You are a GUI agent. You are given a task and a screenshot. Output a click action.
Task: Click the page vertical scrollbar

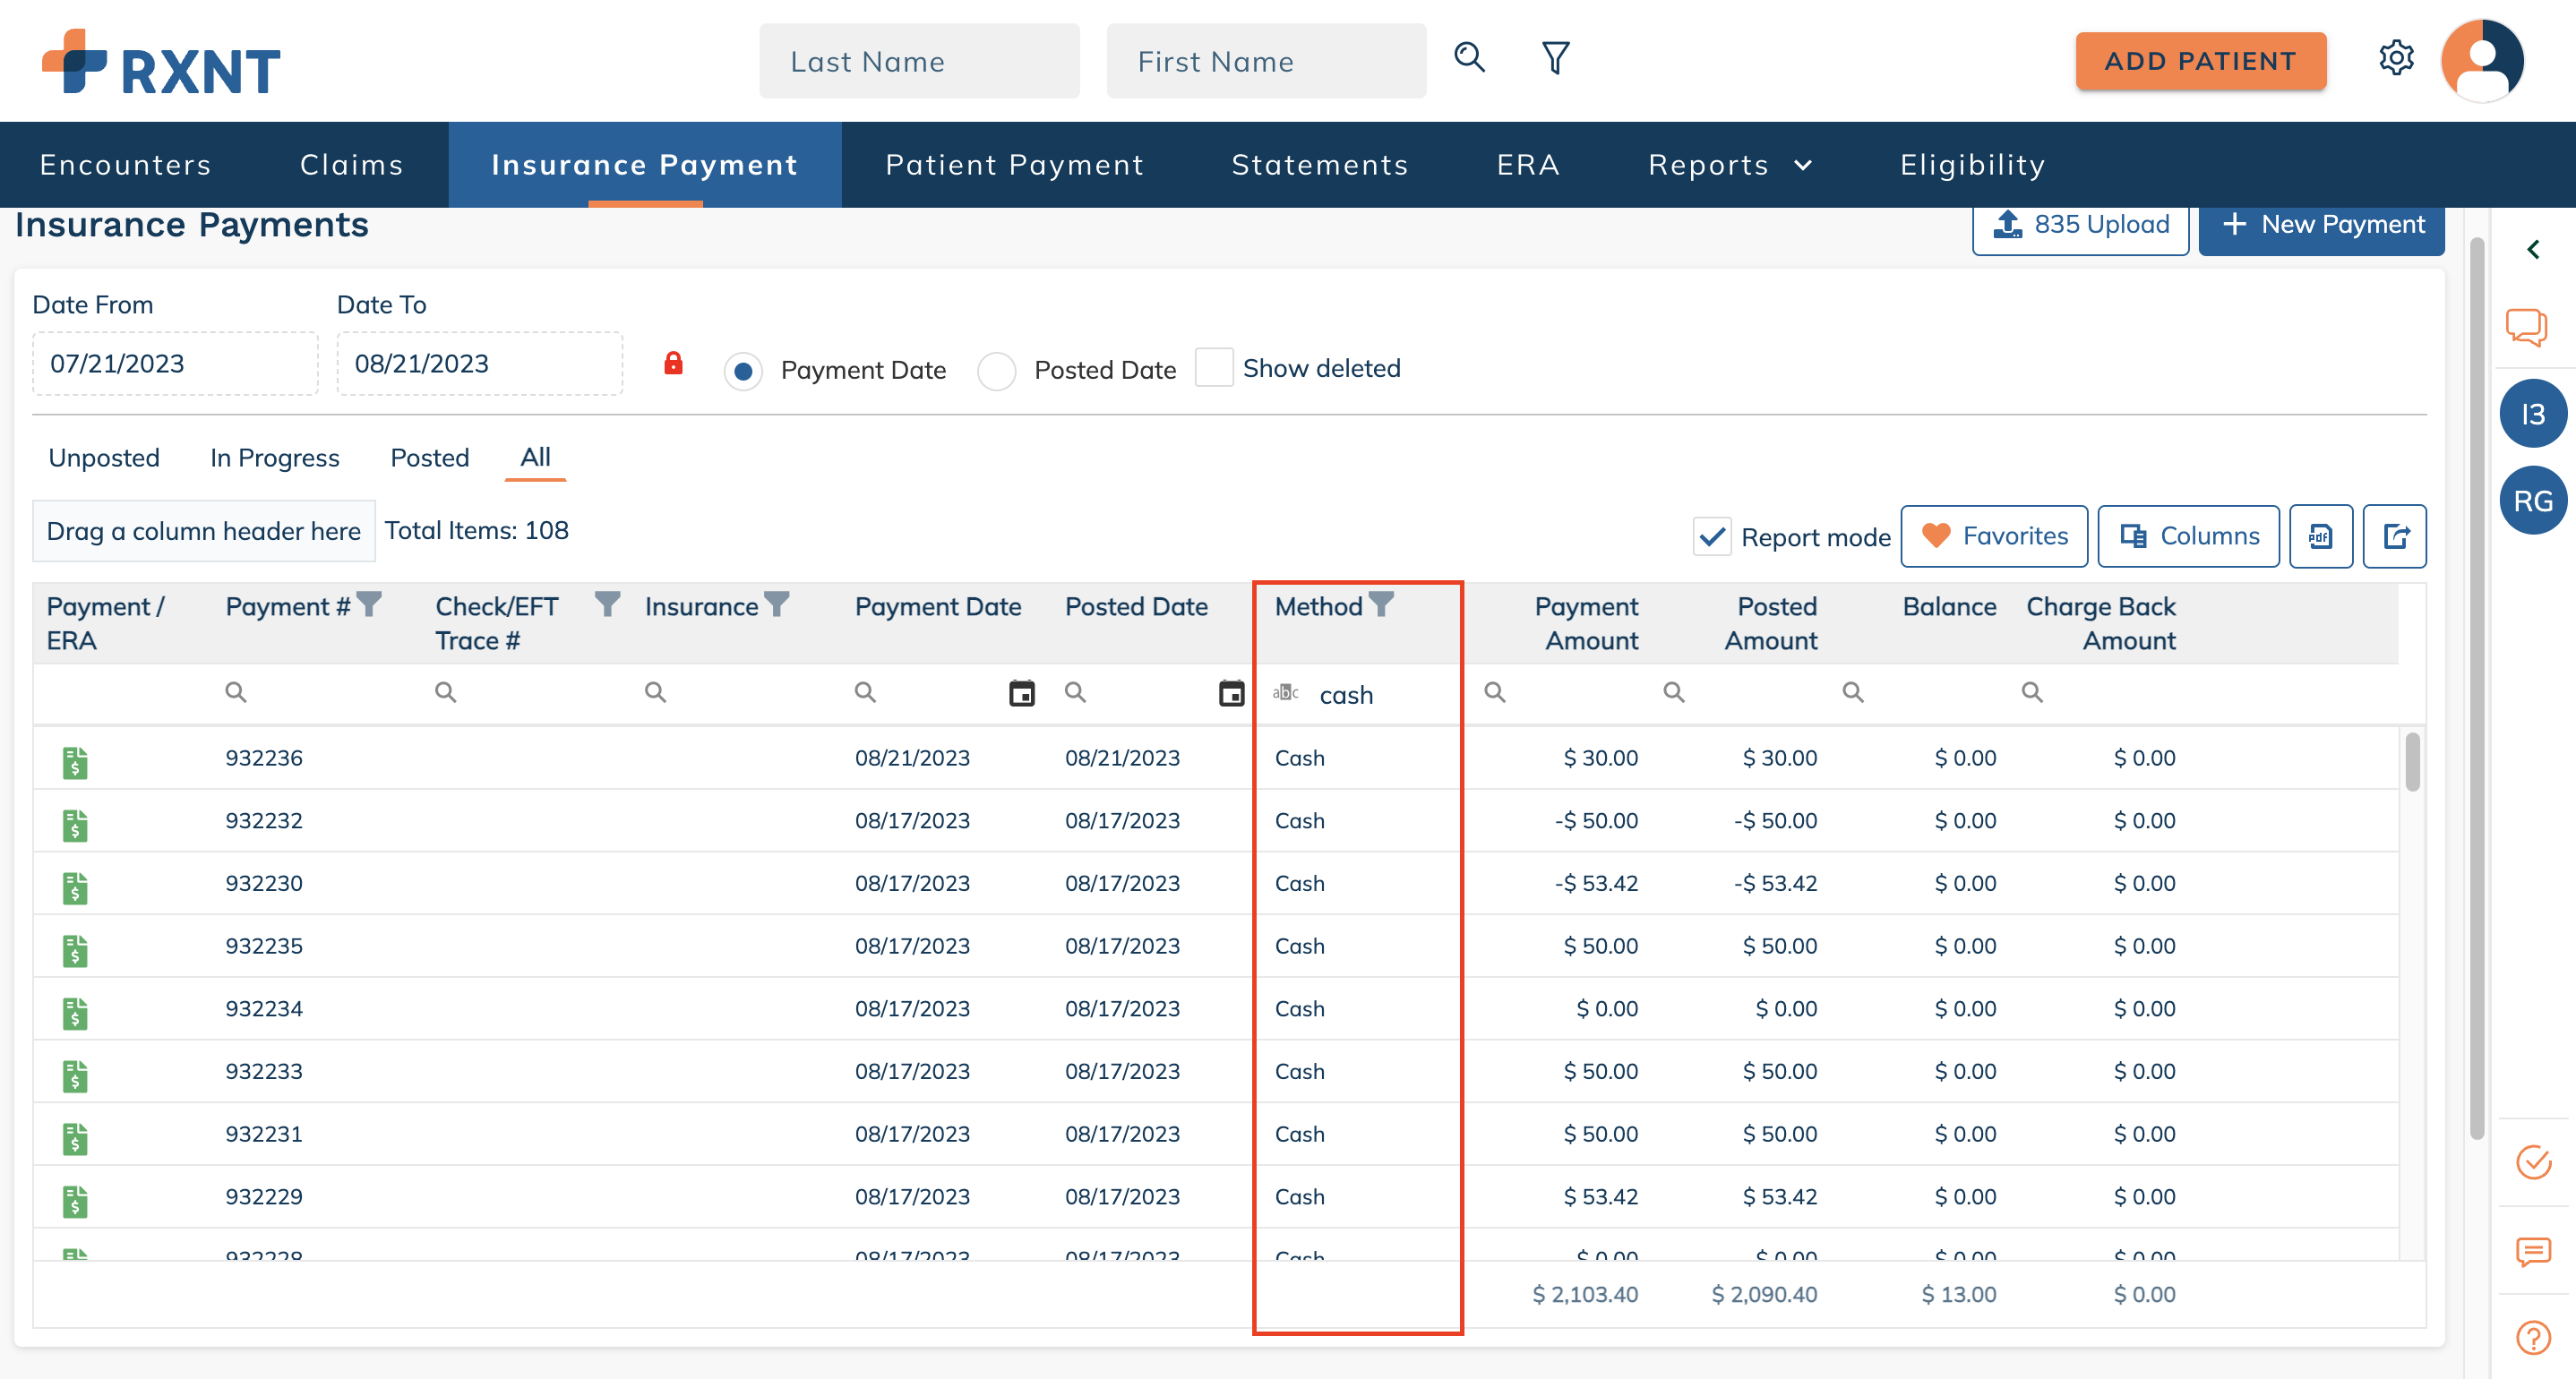click(x=2476, y=688)
